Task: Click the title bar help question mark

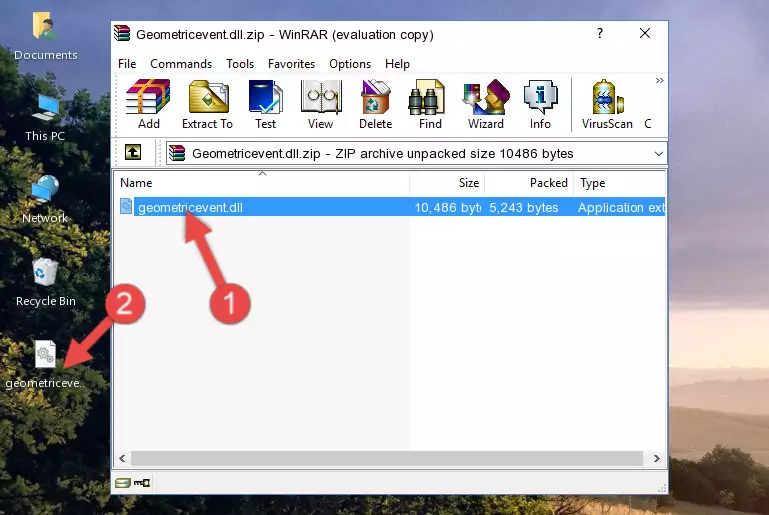Action: (x=600, y=33)
